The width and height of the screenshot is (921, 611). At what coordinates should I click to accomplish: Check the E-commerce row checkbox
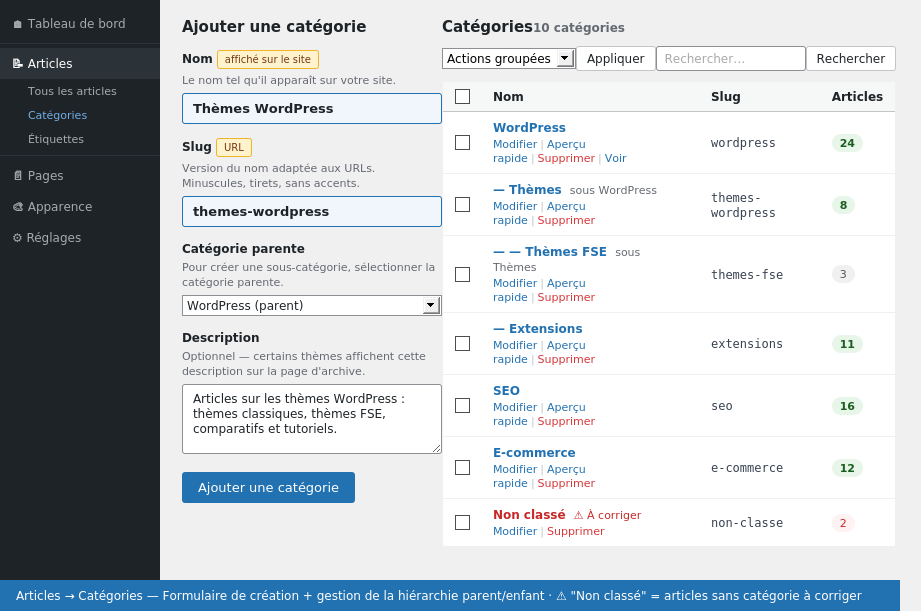462,468
